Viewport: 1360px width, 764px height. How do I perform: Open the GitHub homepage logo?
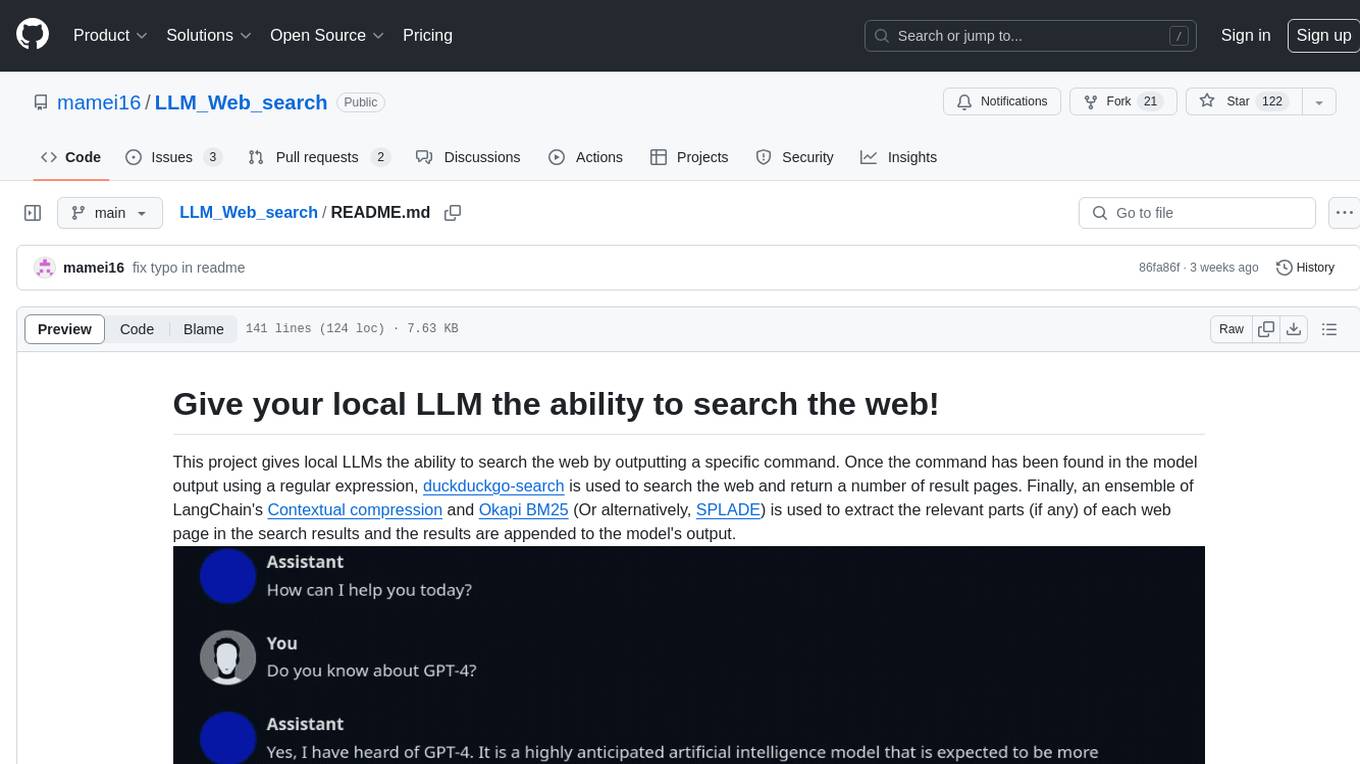tap(32, 35)
